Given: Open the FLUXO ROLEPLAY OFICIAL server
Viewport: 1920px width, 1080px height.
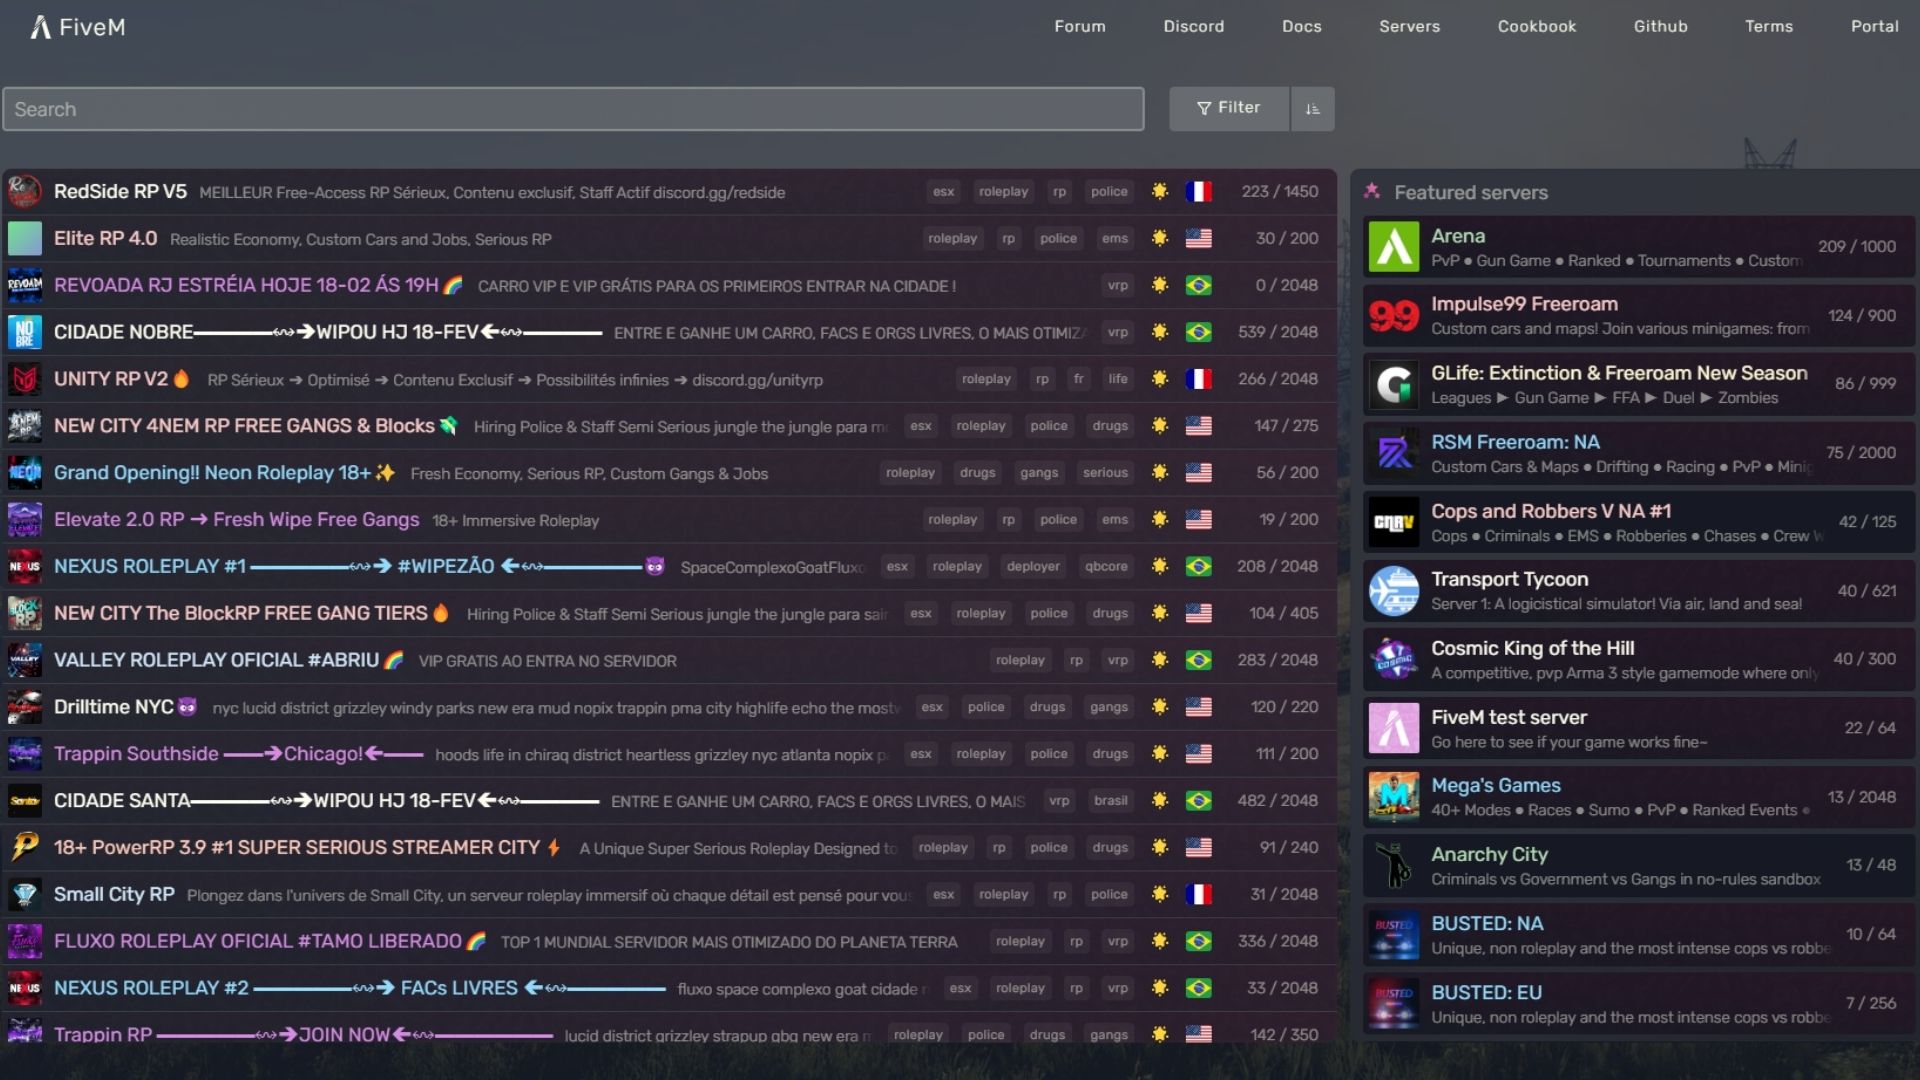Looking at the screenshot, I should [x=669, y=941].
